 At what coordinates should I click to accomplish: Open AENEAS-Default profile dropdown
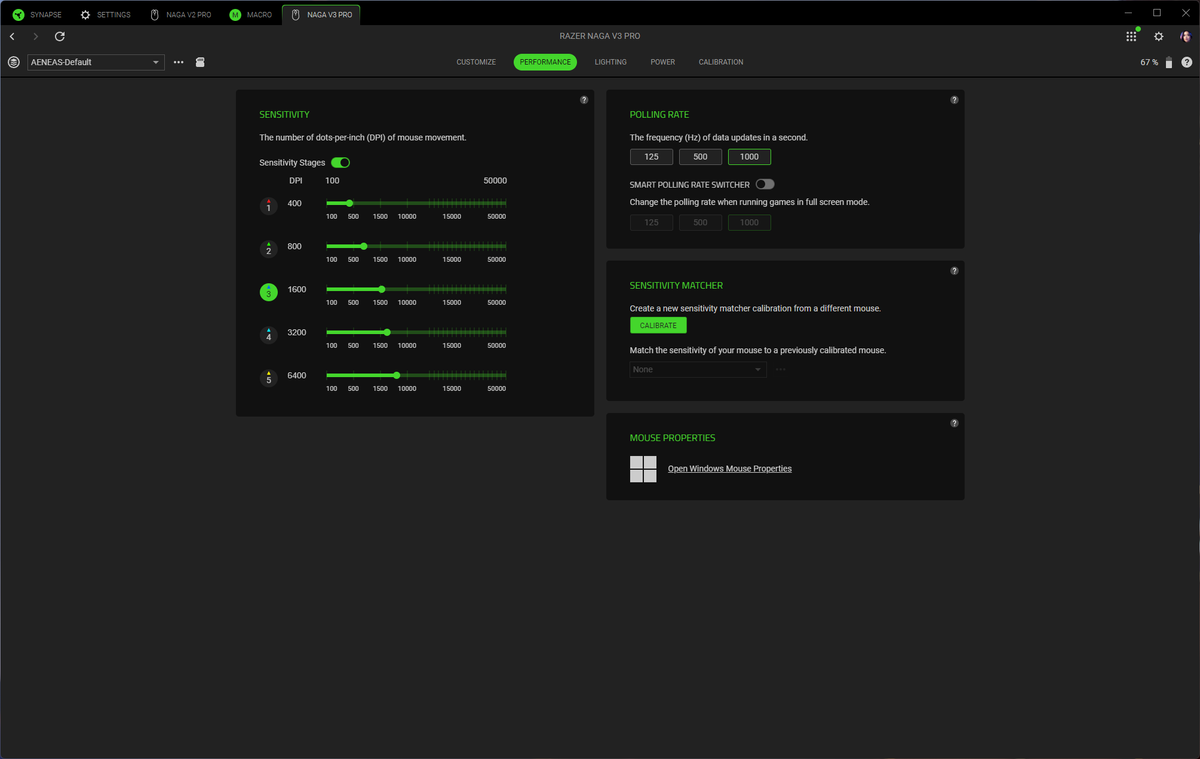95,62
